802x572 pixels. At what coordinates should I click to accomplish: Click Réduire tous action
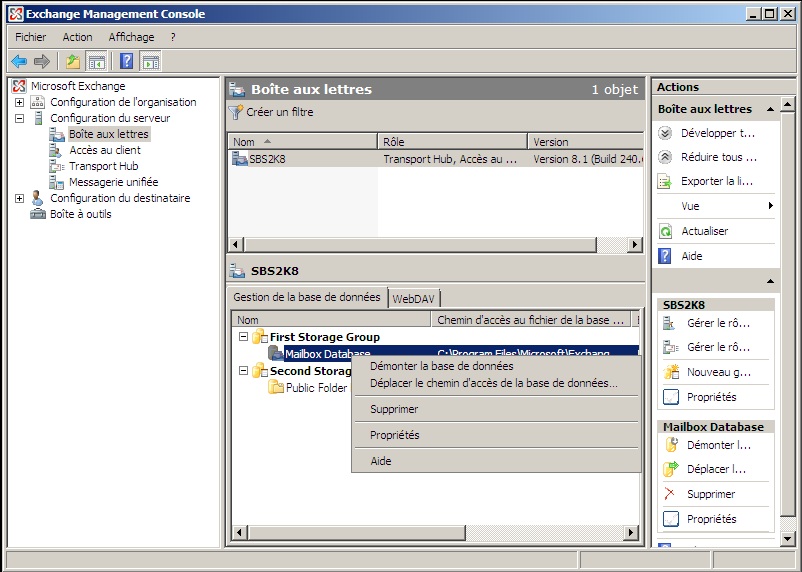click(x=719, y=157)
